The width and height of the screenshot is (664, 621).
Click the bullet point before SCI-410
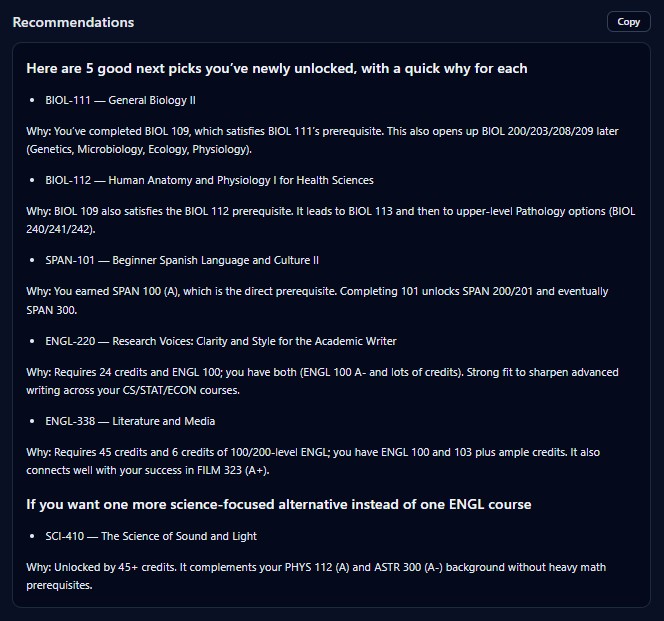pyautogui.click(x=33, y=537)
